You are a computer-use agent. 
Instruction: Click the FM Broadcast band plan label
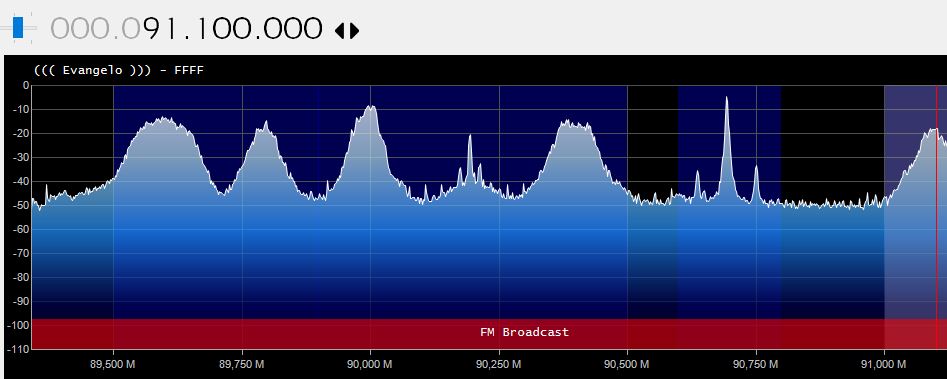524,332
